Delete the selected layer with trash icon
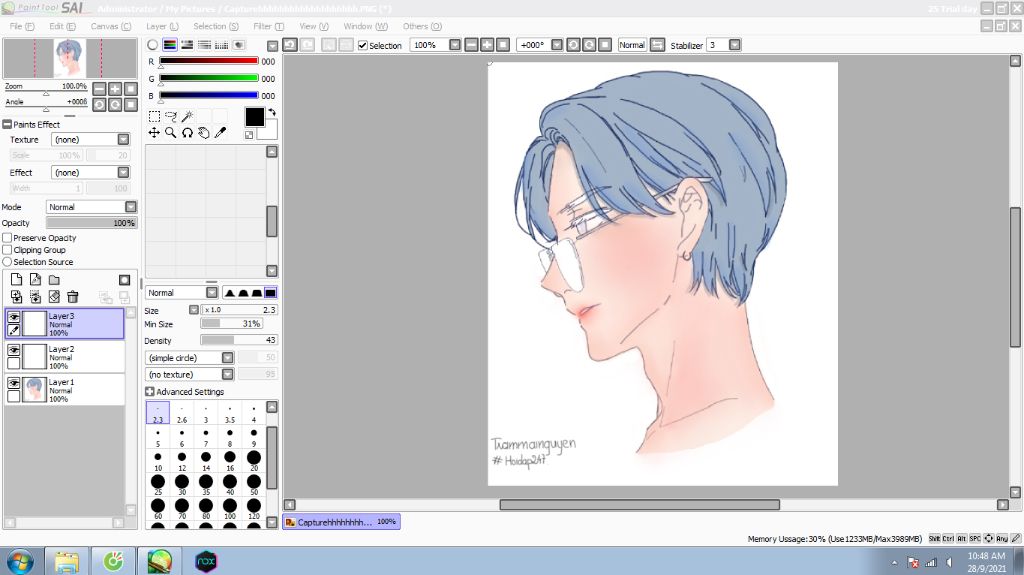The width and height of the screenshot is (1024, 575). (72, 297)
